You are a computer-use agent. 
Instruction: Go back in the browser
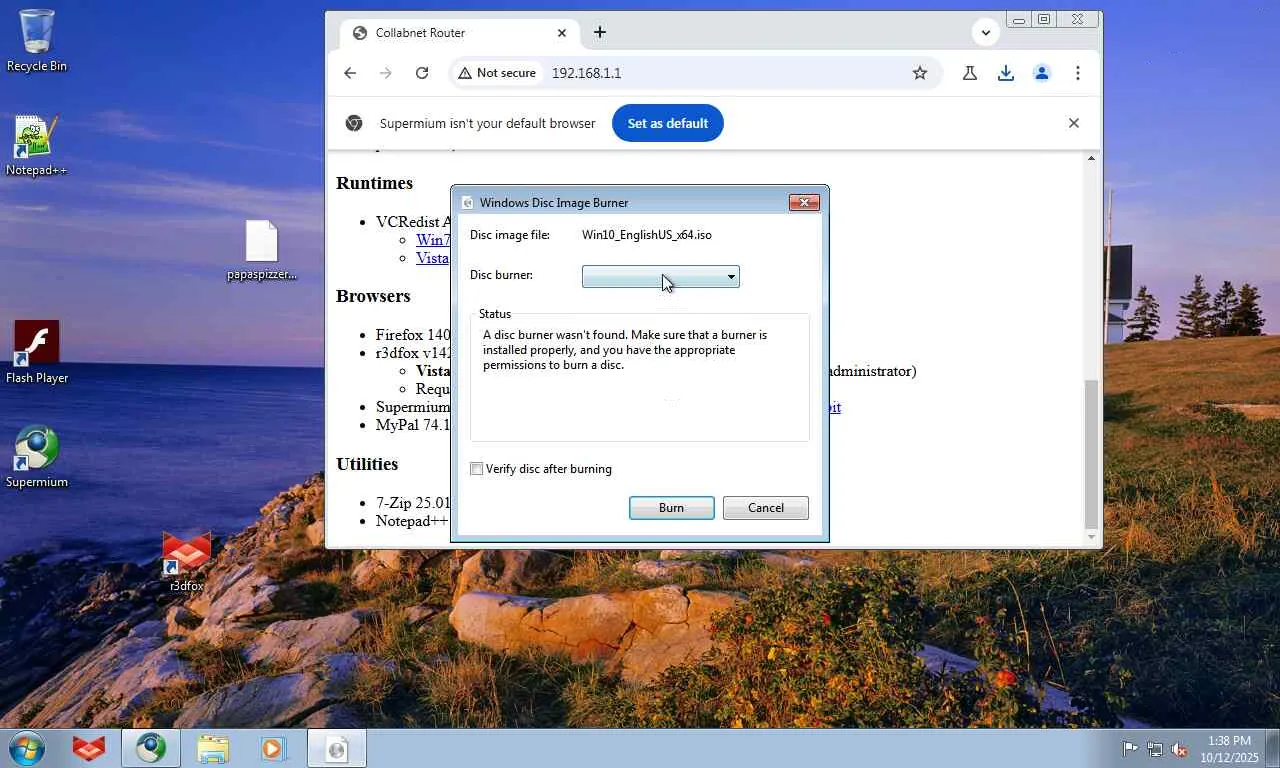(x=350, y=73)
